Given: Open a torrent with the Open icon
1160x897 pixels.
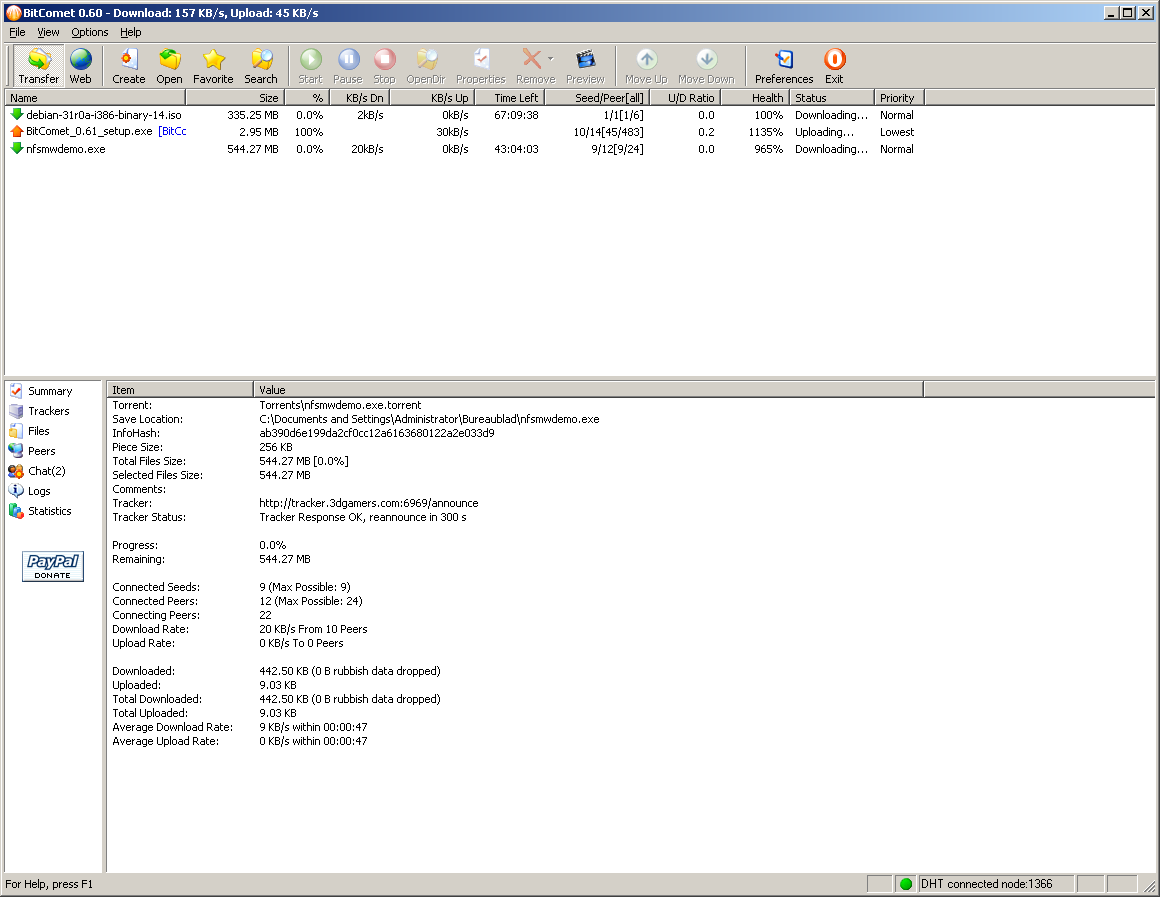Looking at the screenshot, I should [169, 66].
